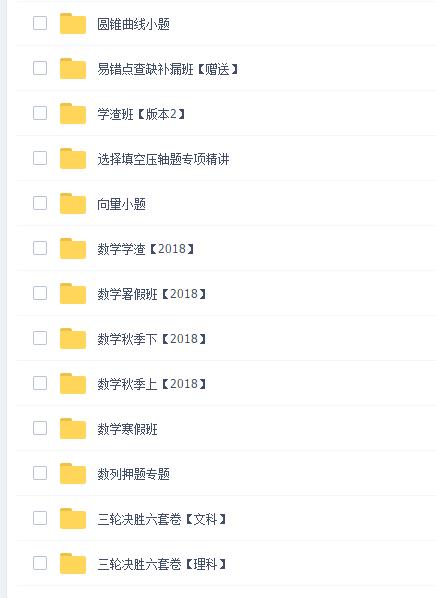The image size is (436, 598).
Task: Open the 数学寒假班 folder icon
Action: [x=73, y=429]
